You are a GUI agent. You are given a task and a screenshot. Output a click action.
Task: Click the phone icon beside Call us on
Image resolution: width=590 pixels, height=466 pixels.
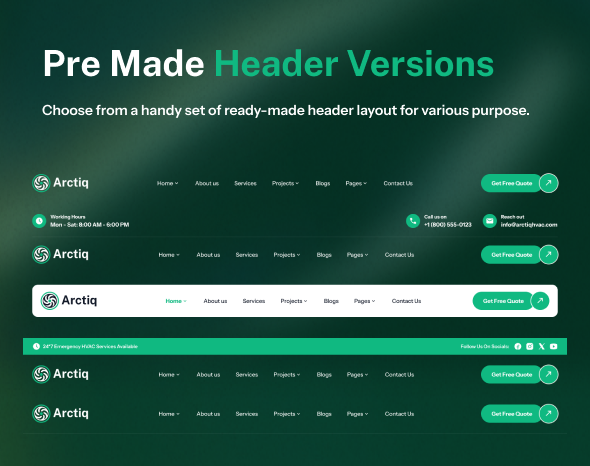(413, 221)
